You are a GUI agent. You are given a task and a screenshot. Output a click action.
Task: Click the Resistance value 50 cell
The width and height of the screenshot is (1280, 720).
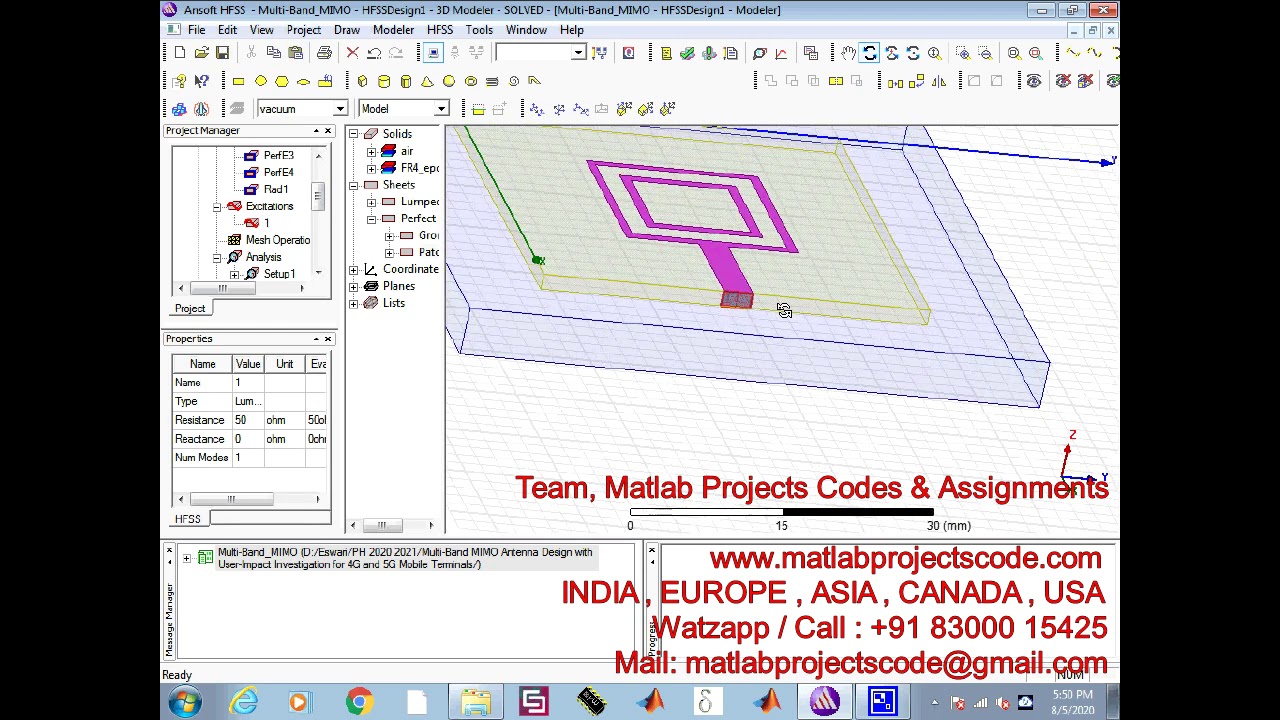(248, 421)
